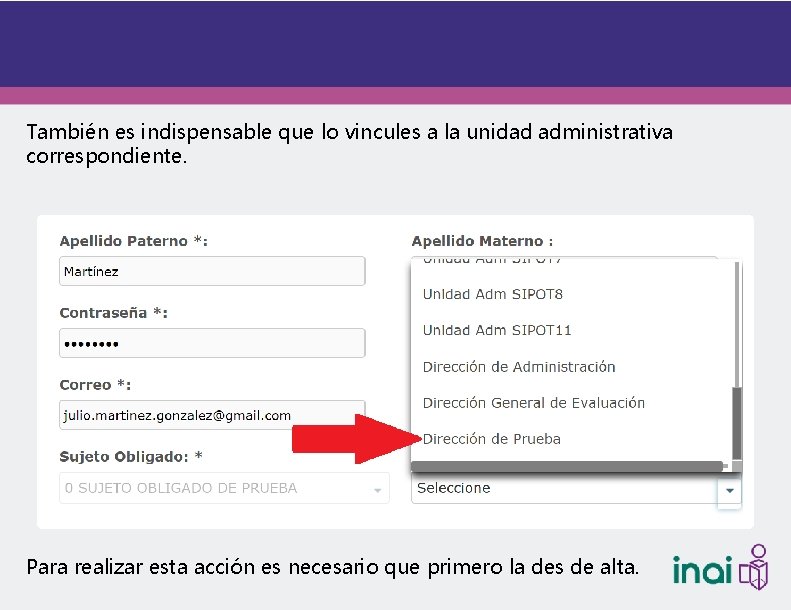This screenshot has width=791, height=610.
Task: Click the Seleccione combo box arrow
Action: pos(729,490)
